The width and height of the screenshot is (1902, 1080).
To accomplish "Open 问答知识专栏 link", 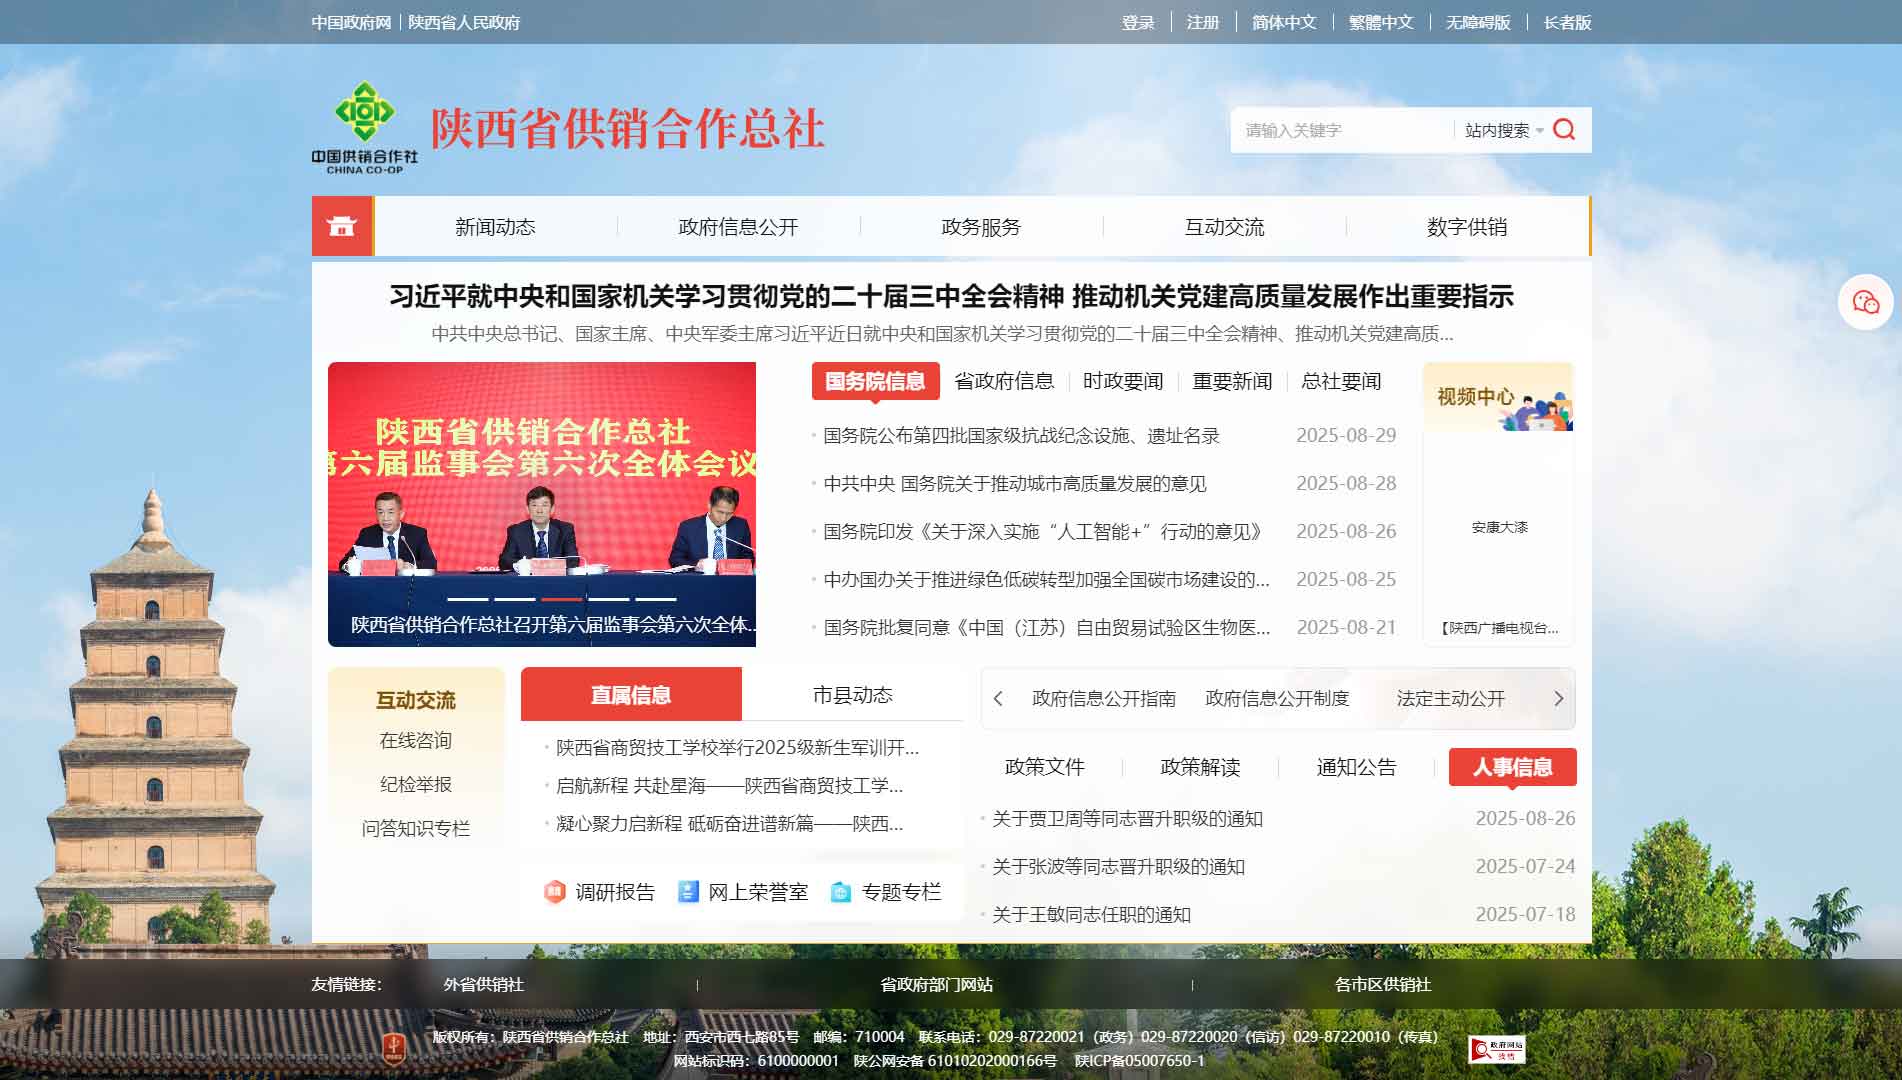I will tap(416, 828).
